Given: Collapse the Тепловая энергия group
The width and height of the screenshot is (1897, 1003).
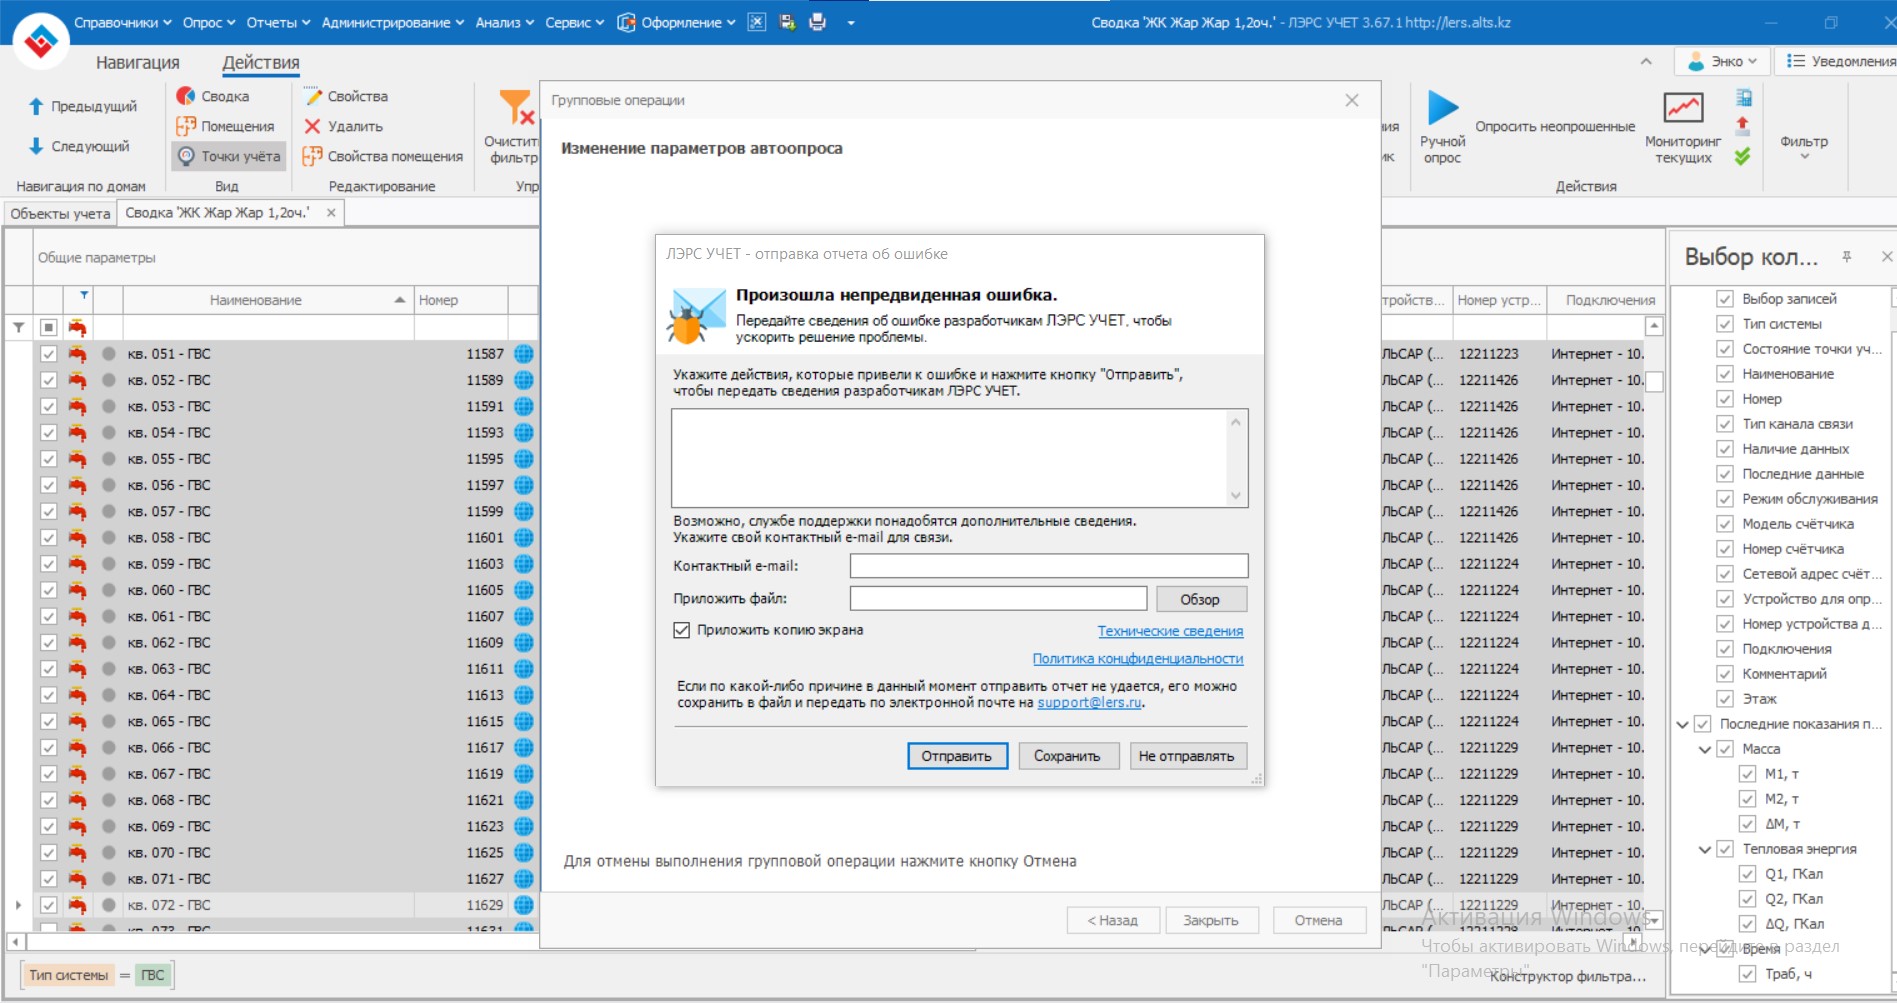Looking at the screenshot, I should pos(1705,849).
